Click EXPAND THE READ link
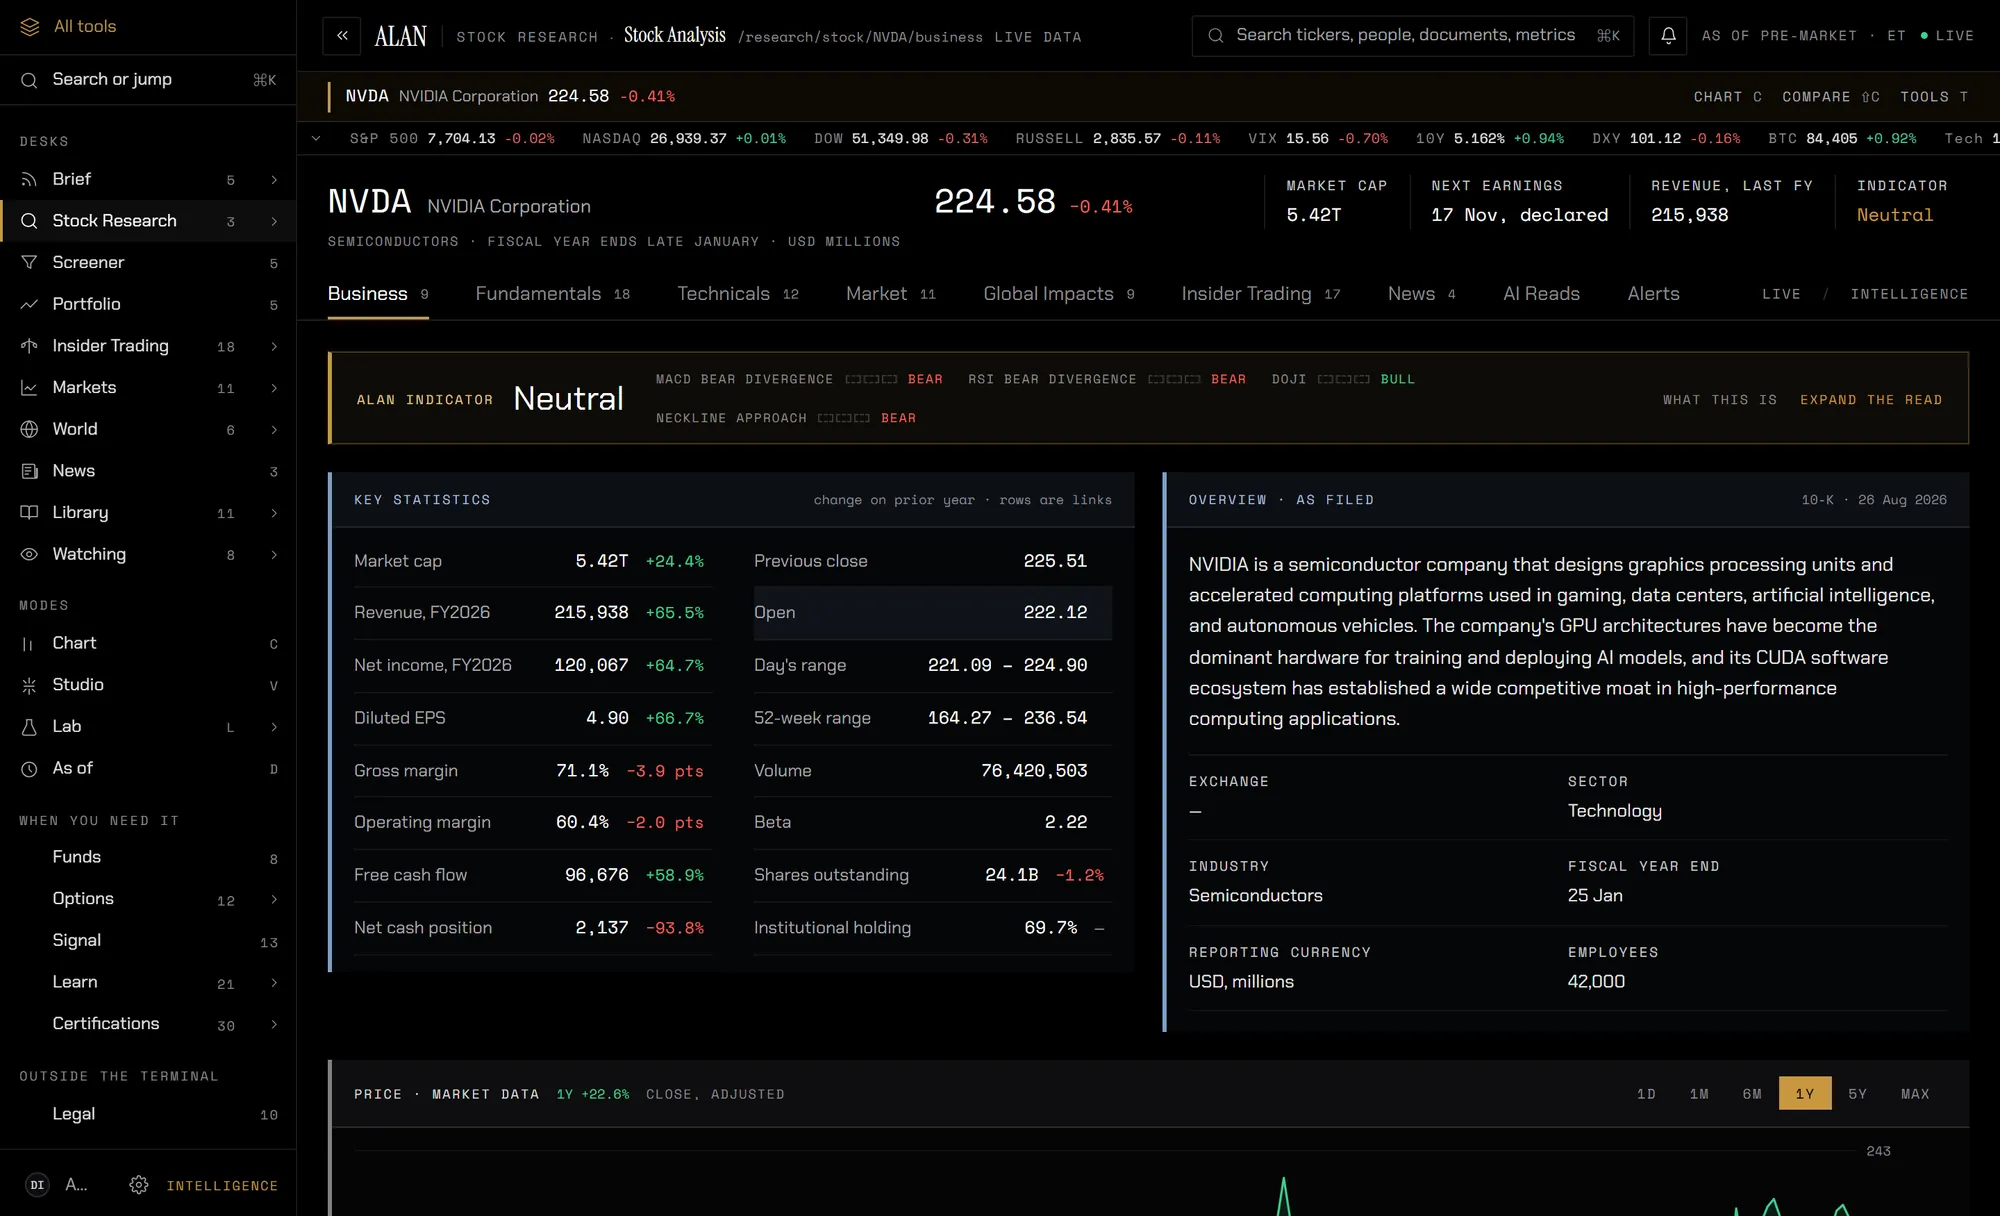This screenshot has height=1216, width=2000. pyautogui.click(x=1871, y=400)
